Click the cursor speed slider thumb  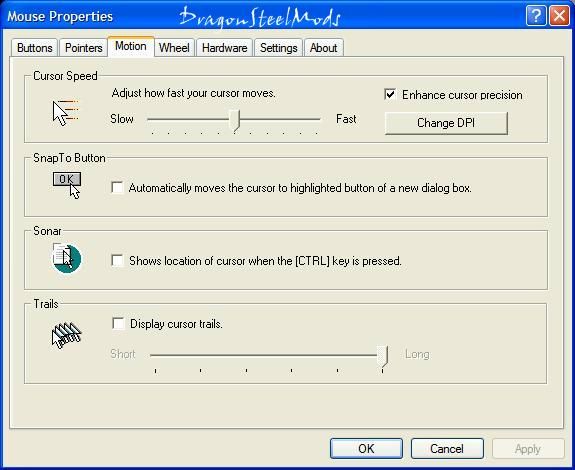pos(234,120)
